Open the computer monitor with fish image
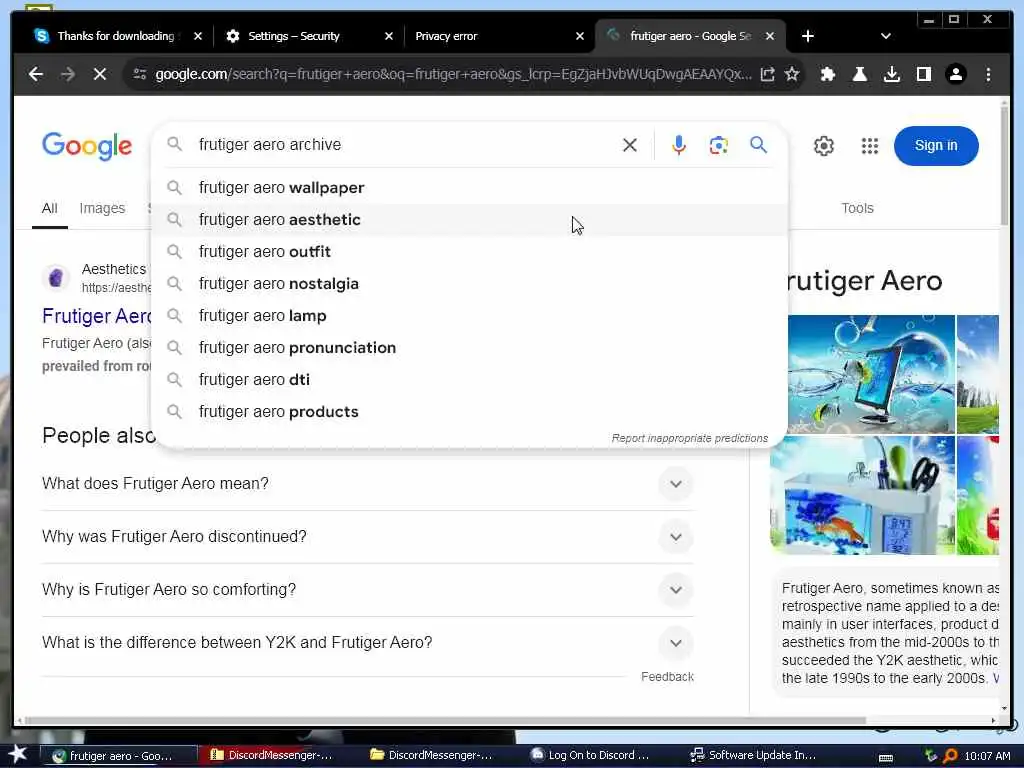Screen dimensions: 1024x768 [x=871, y=374]
